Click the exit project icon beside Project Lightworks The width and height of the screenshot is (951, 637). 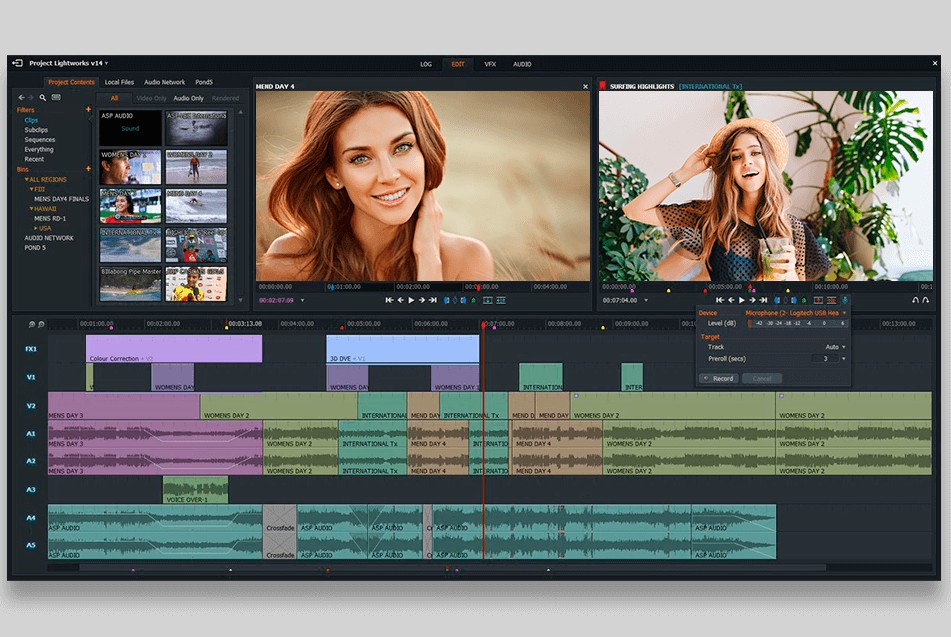coord(18,63)
